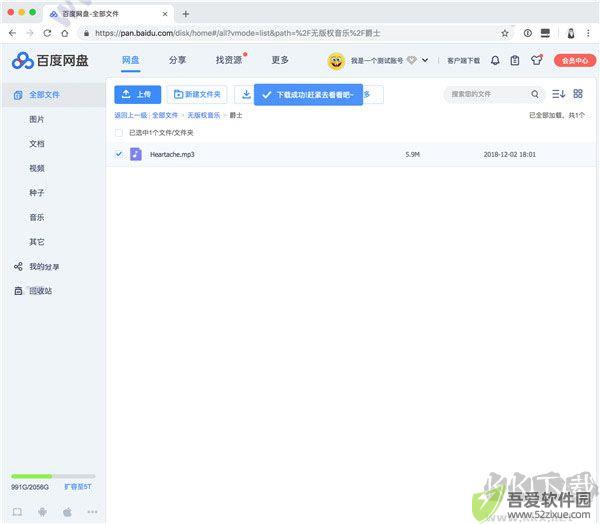Select 其它 category in sidebar
The height and width of the screenshot is (524, 600).
point(37,242)
